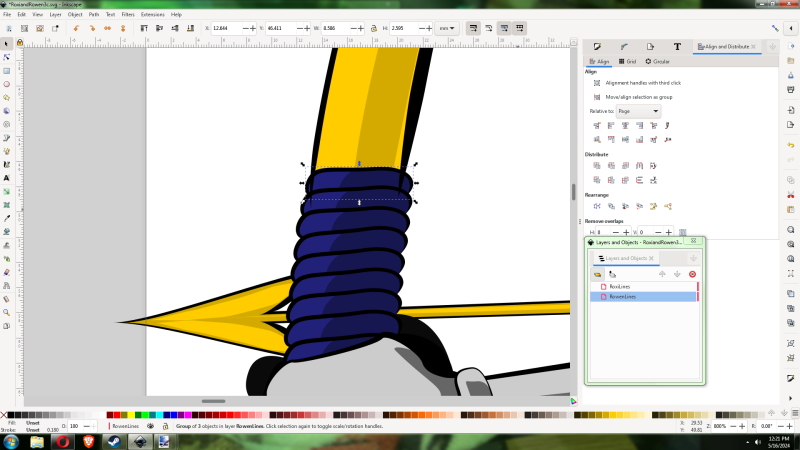Pick the Ellipse tool
Viewport: 800px width, 450px height.
7,84
